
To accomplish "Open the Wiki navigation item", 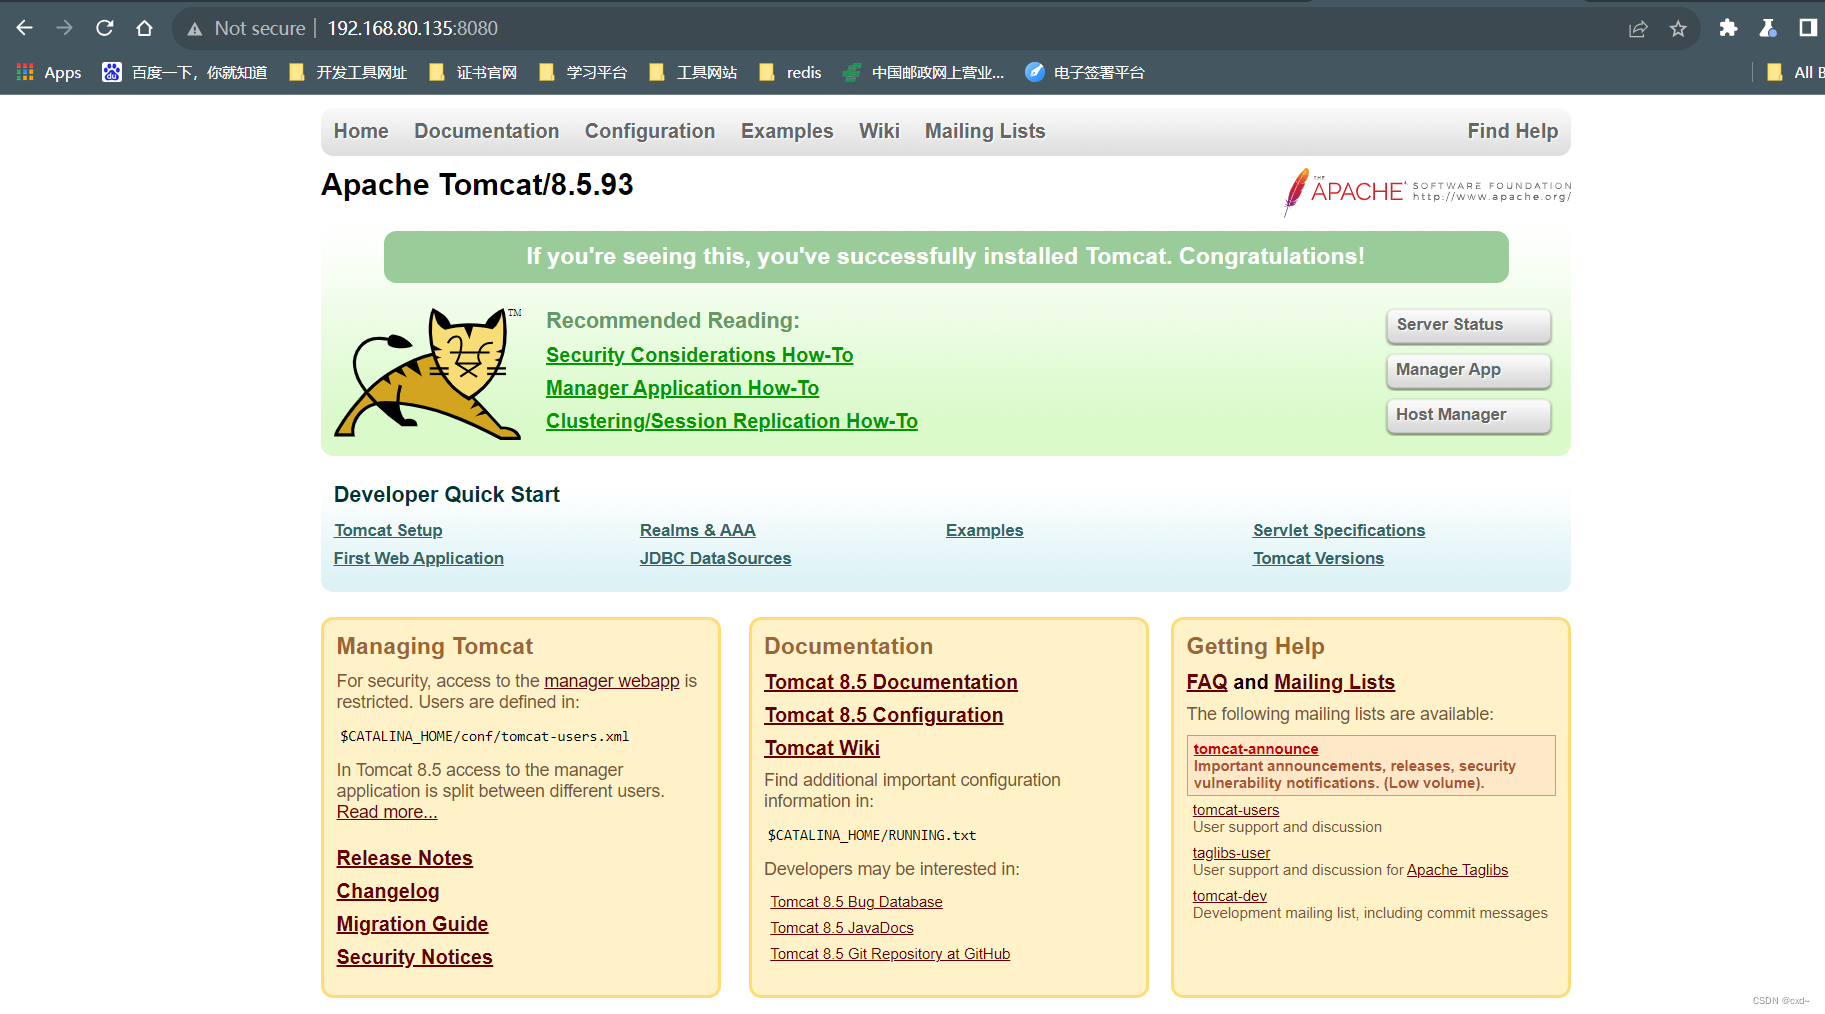I will point(879,131).
